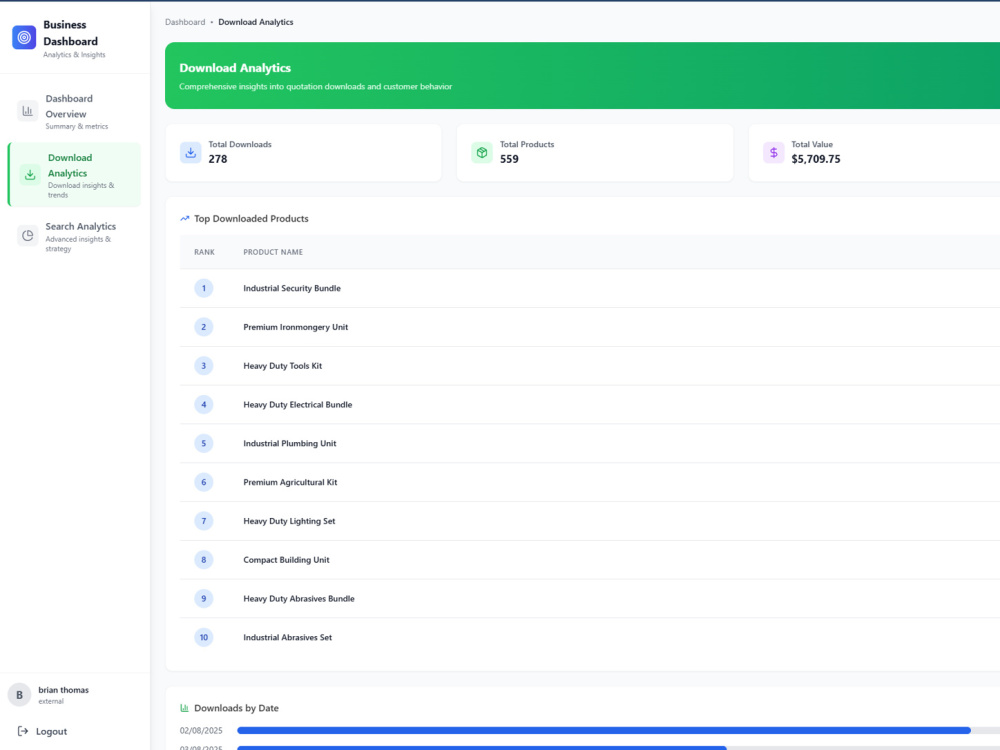Click the rank 5 badge
This screenshot has width=1000, height=750.
click(204, 443)
